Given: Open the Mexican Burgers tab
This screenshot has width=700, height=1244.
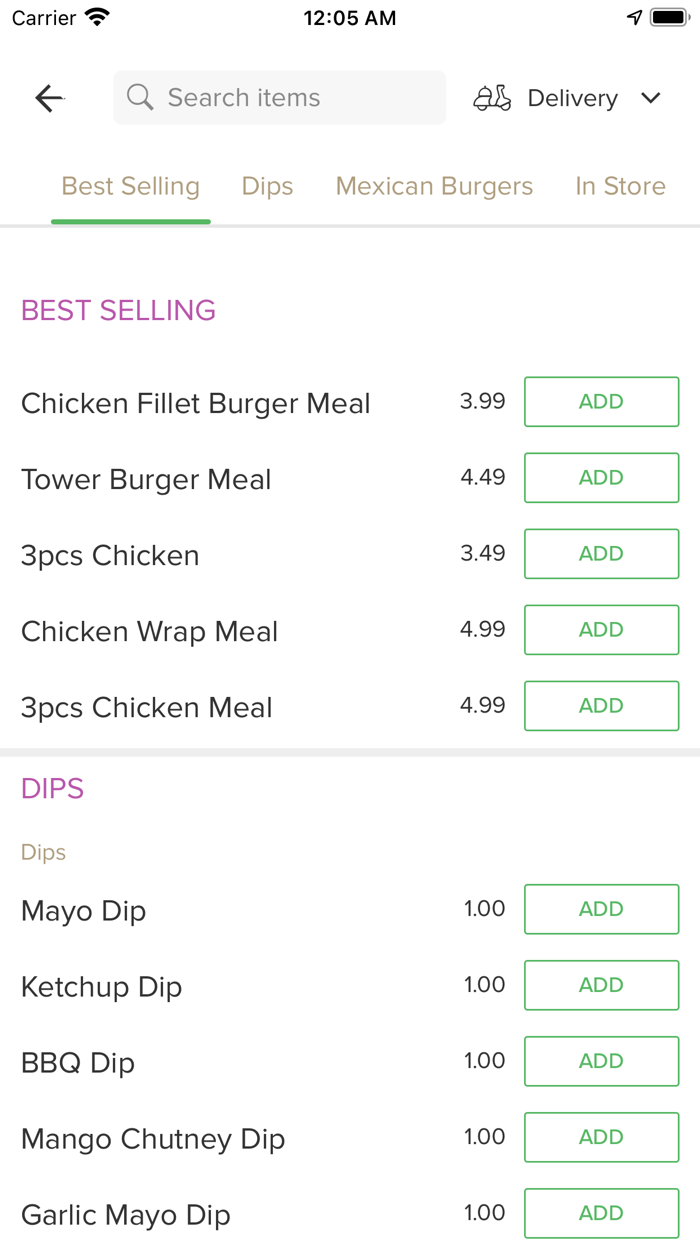Looking at the screenshot, I should coord(434,186).
